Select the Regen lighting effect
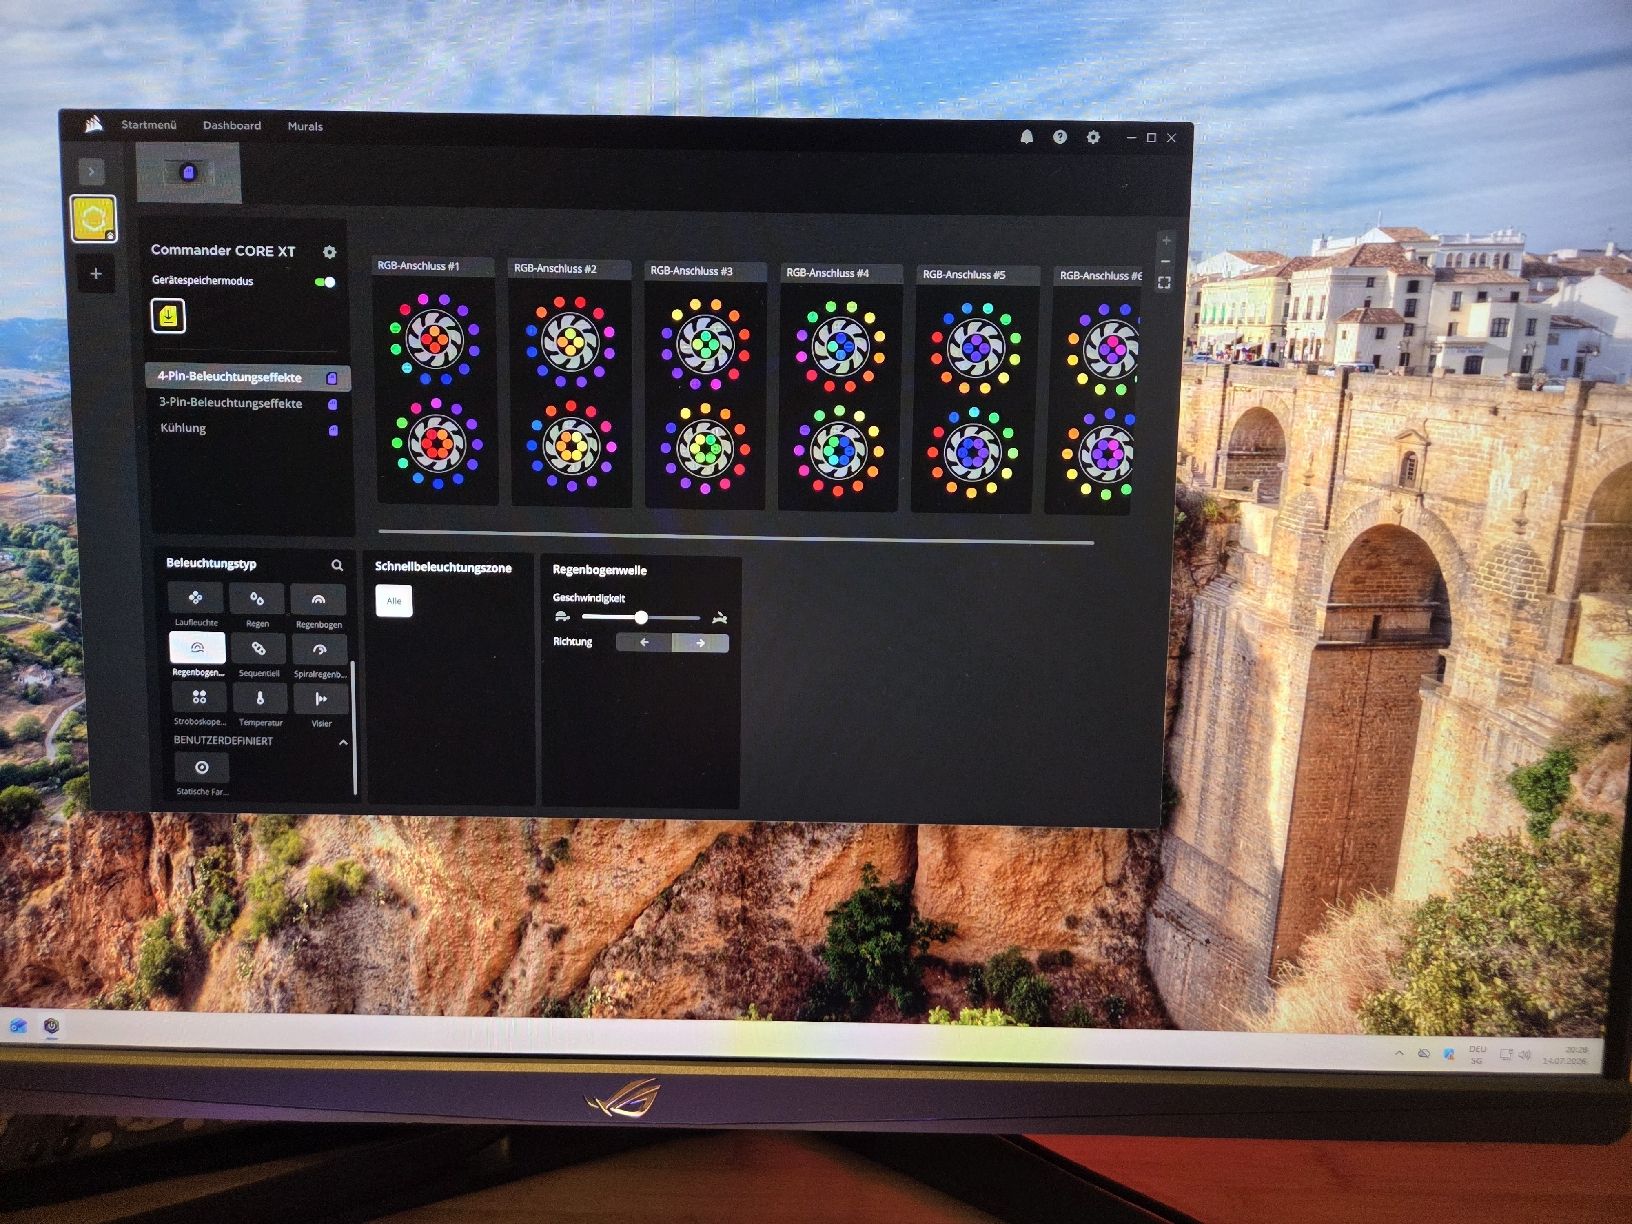The height and width of the screenshot is (1224, 1632). pyautogui.click(x=257, y=599)
